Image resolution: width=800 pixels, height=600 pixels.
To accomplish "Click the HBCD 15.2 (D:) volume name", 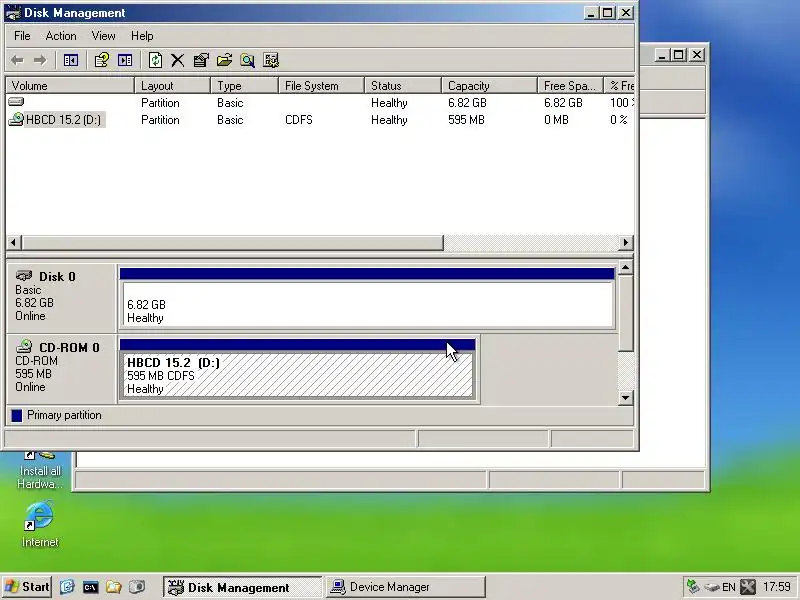I will [64, 120].
